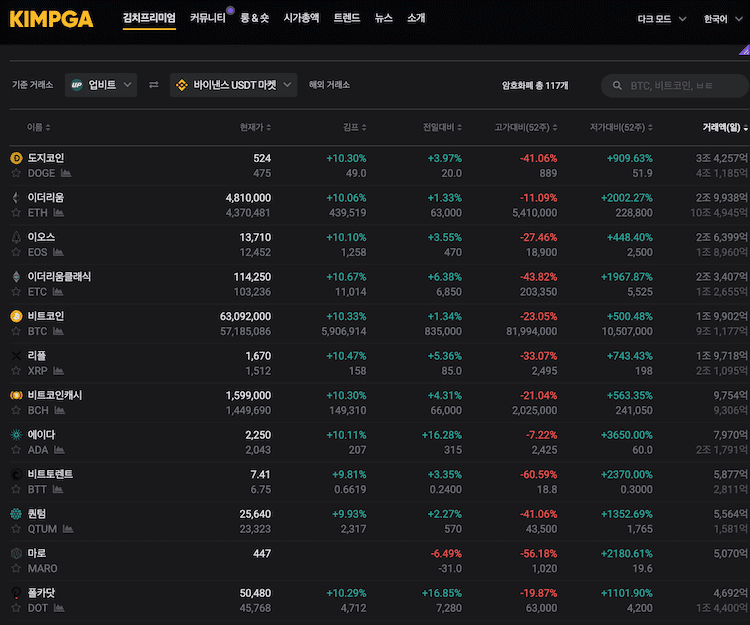This screenshot has width=750, height=625.
Task: Favorite MARO with its star
Action: [16, 569]
